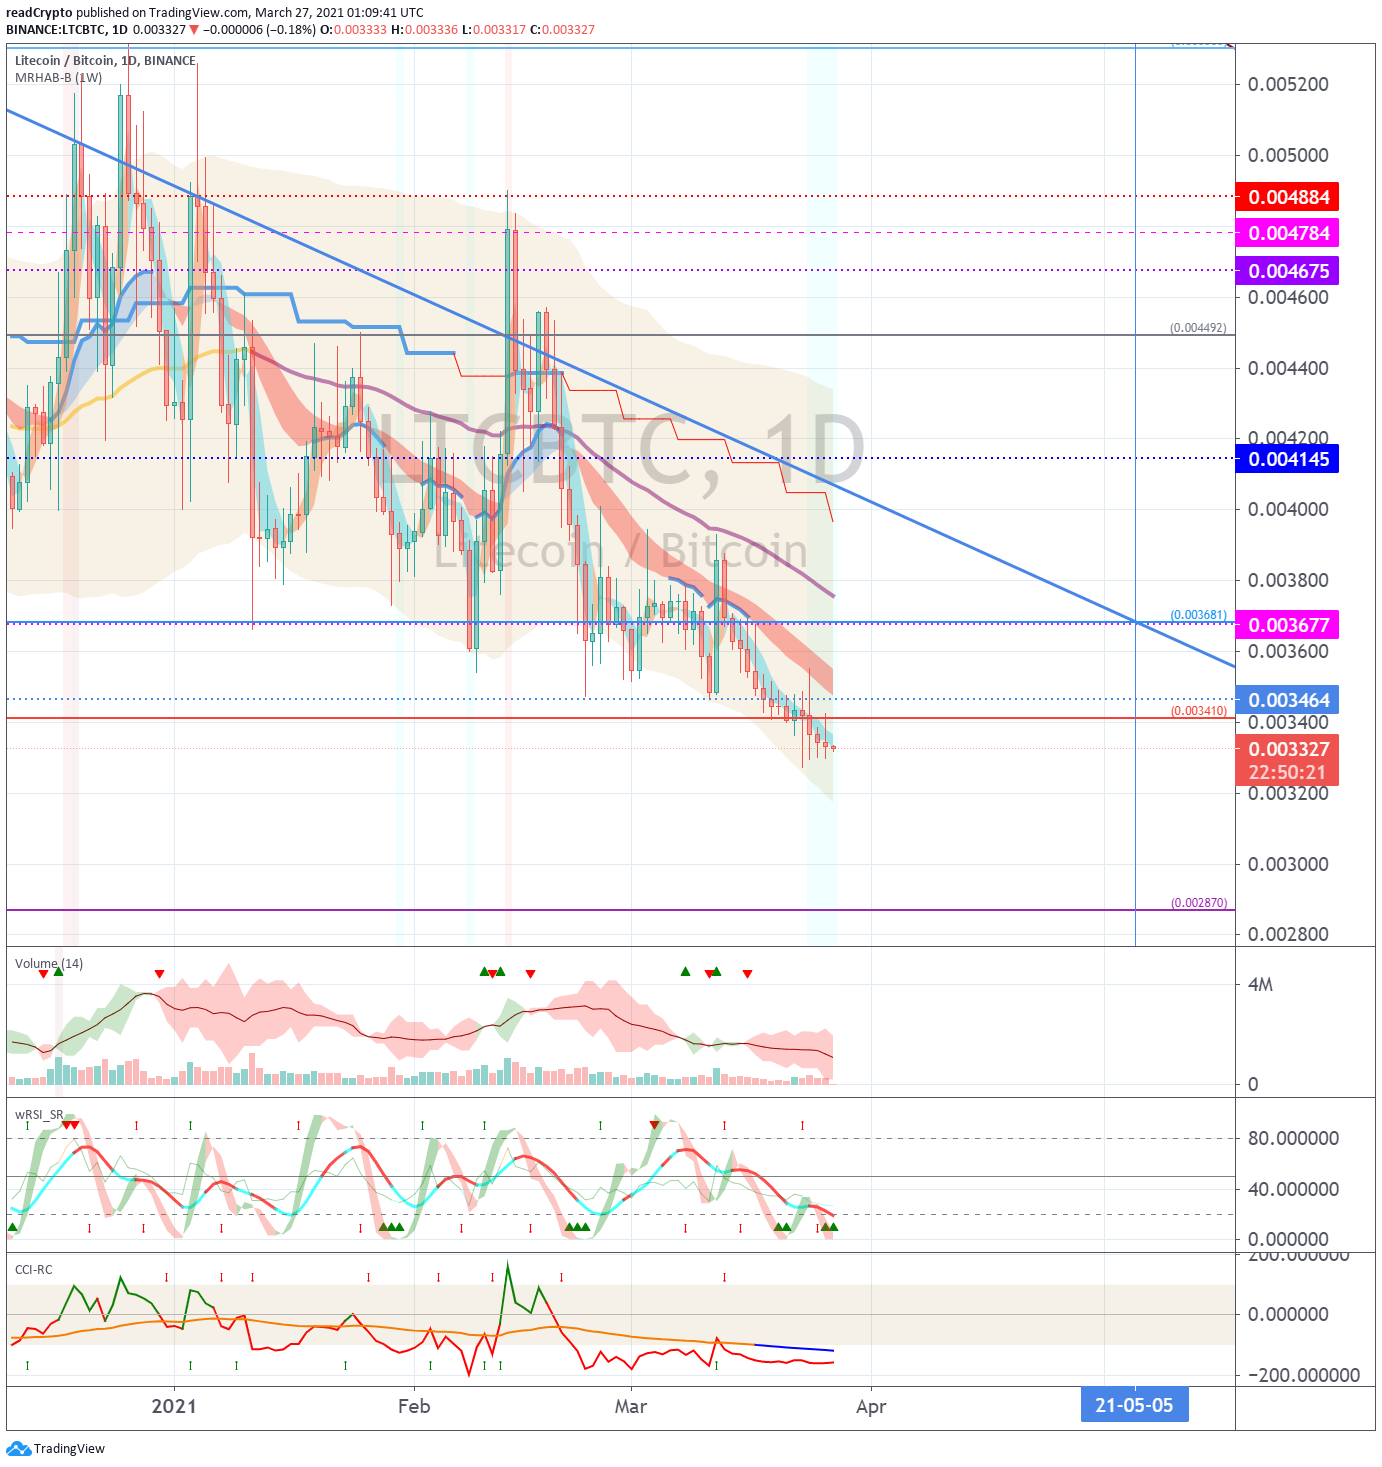Click the red 0.004884 price label
The width and height of the screenshot is (1382, 1467).
click(x=1287, y=197)
